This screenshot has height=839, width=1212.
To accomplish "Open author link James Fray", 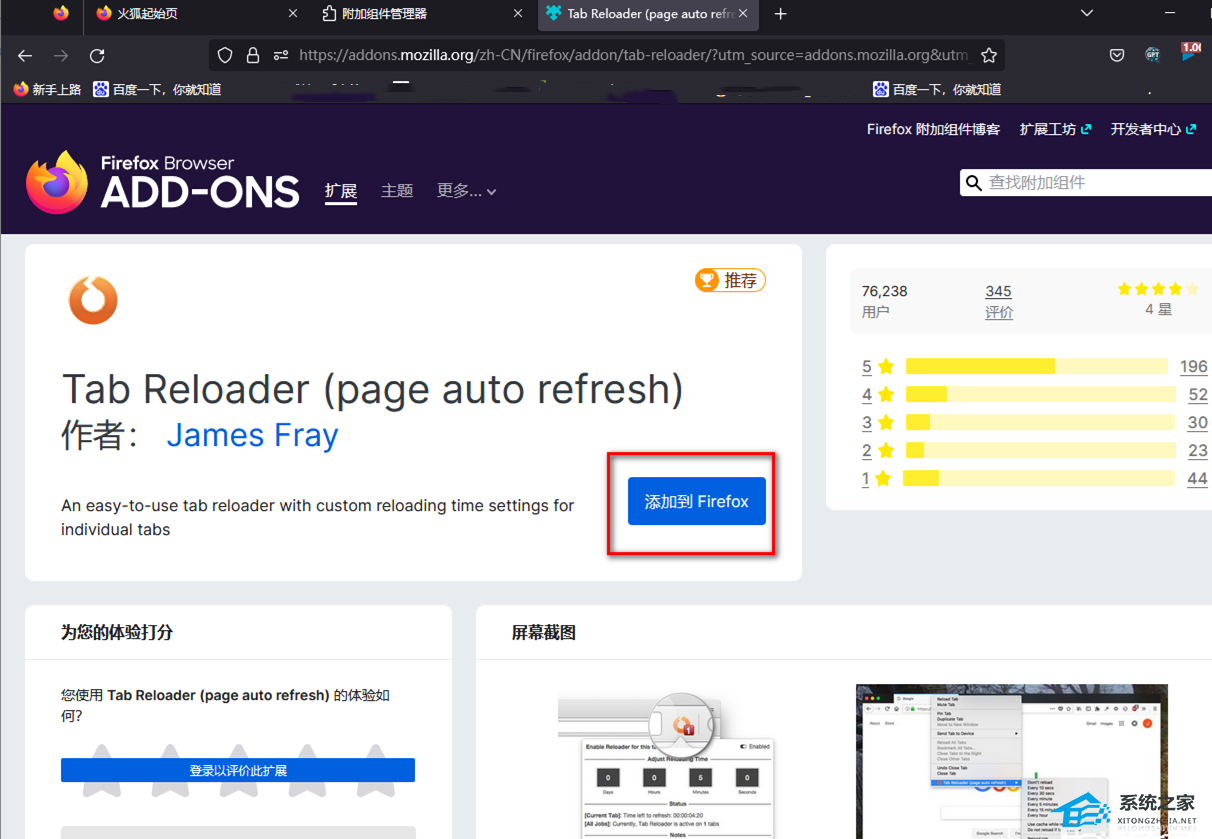I will (252, 435).
